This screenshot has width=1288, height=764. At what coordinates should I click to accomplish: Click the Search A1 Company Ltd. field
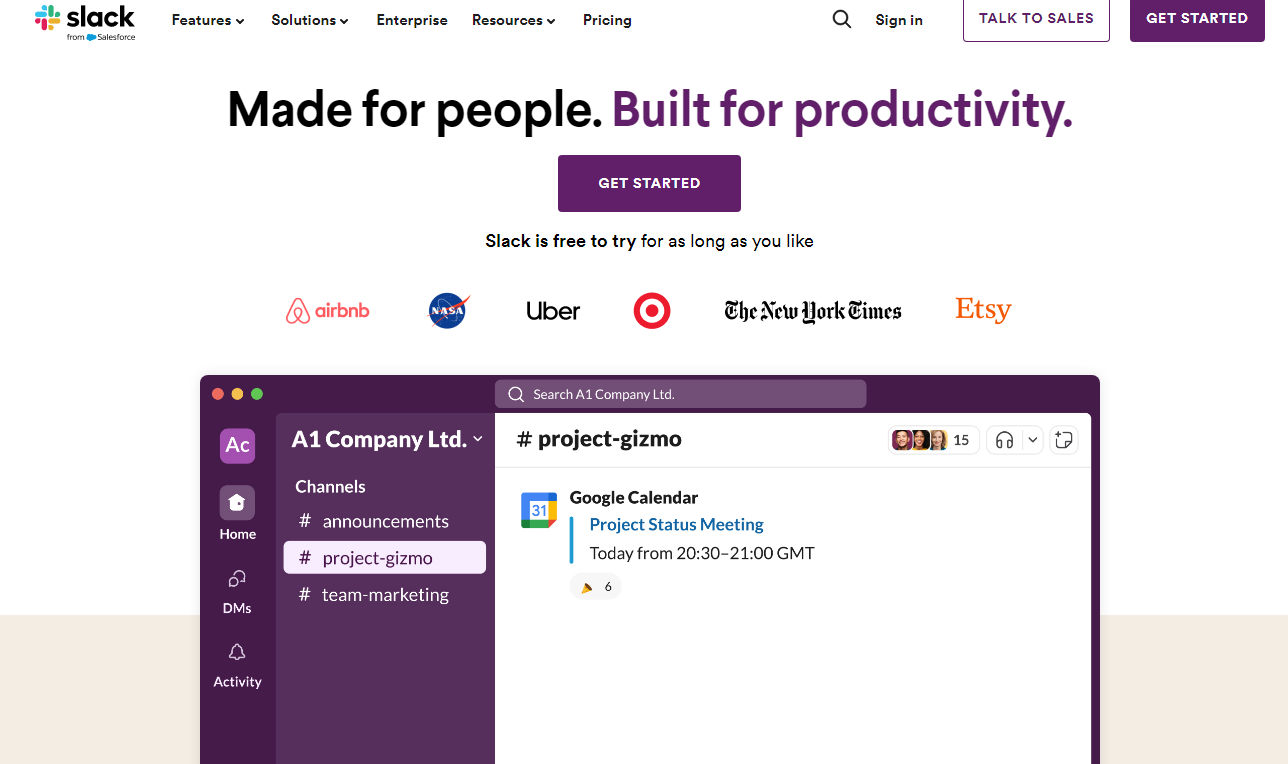pos(680,394)
